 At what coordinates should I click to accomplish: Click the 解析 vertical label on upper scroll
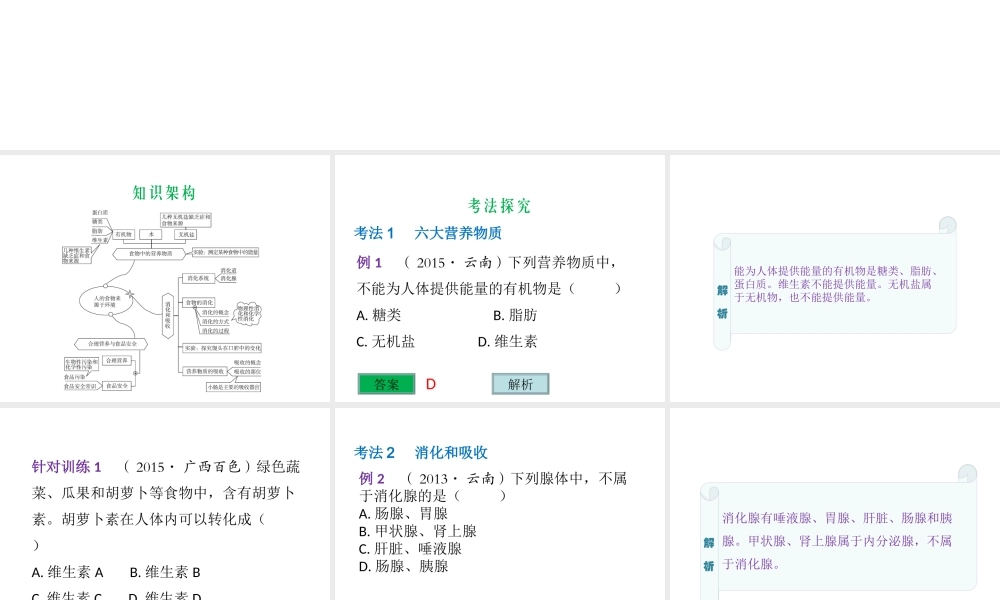(x=722, y=302)
